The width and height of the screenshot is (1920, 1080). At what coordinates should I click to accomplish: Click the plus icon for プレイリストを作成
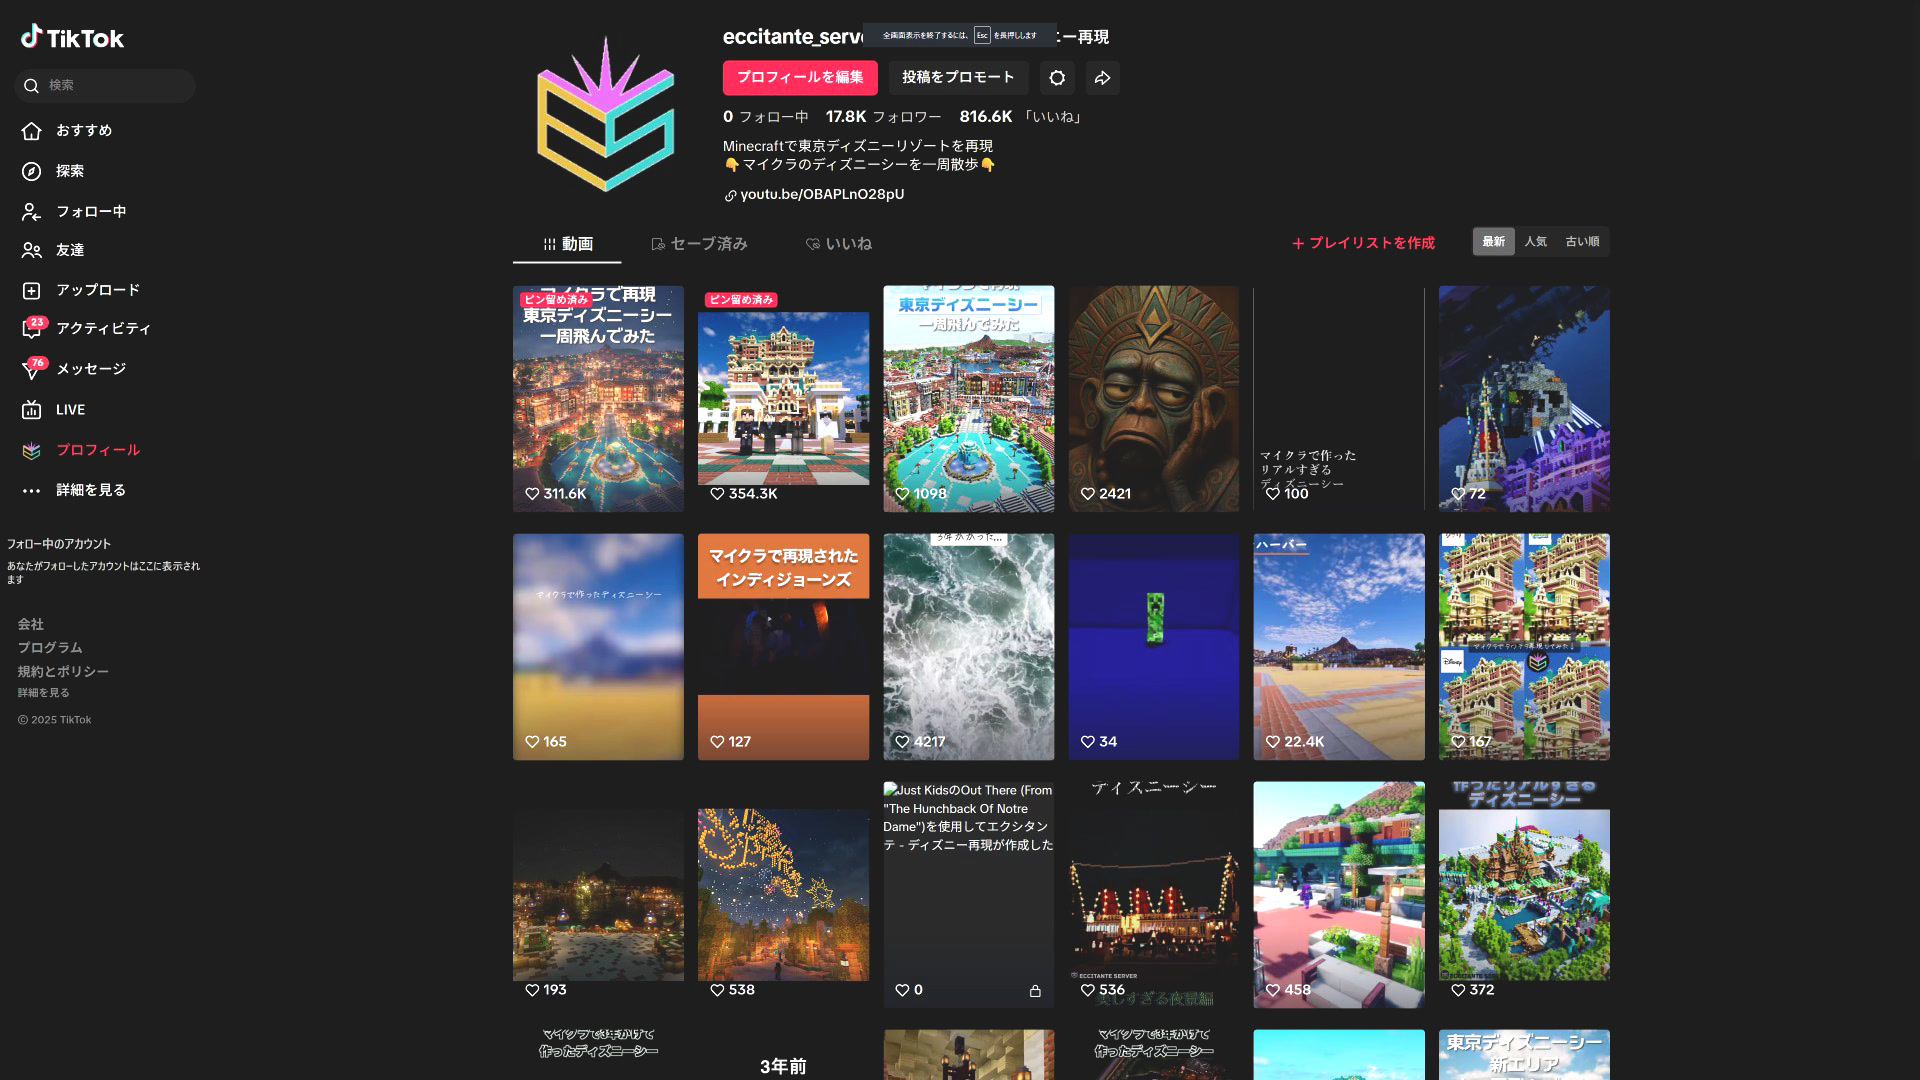tap(1298, 244)
